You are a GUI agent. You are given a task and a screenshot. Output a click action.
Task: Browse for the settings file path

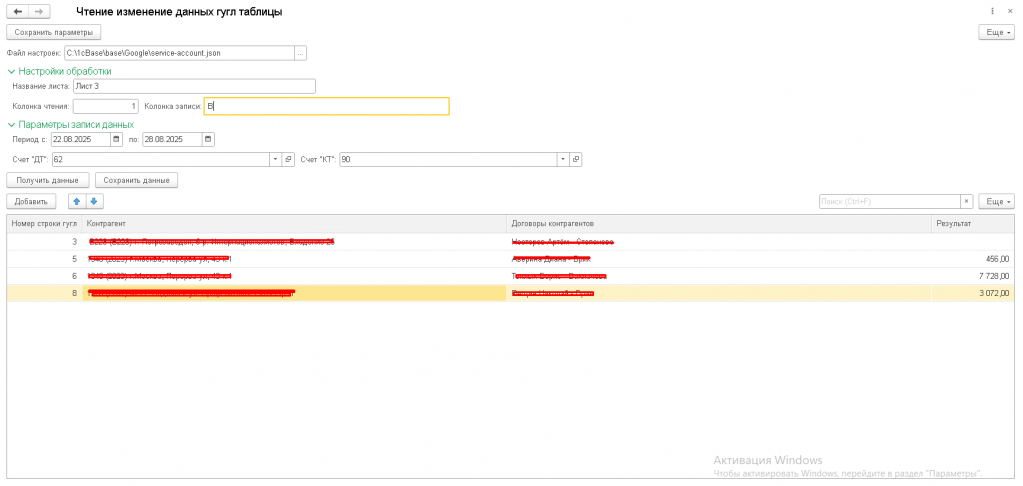[x=300, y=52]
